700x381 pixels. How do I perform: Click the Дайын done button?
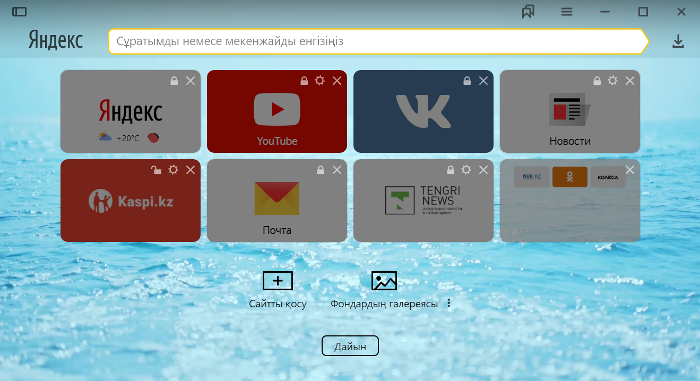tap(350, 346)
